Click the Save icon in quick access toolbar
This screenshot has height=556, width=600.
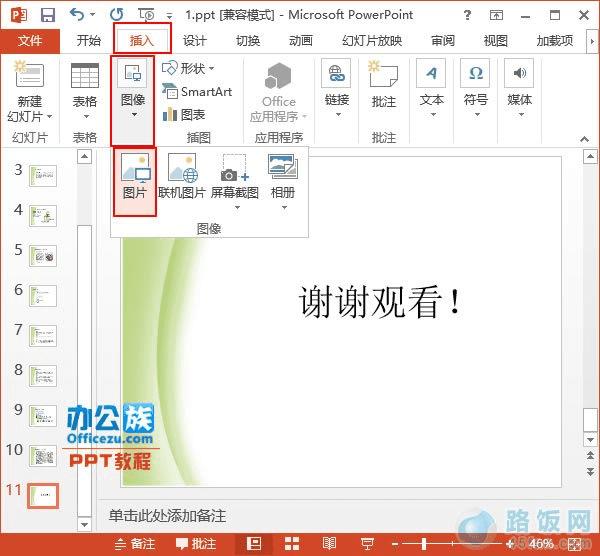48,15
